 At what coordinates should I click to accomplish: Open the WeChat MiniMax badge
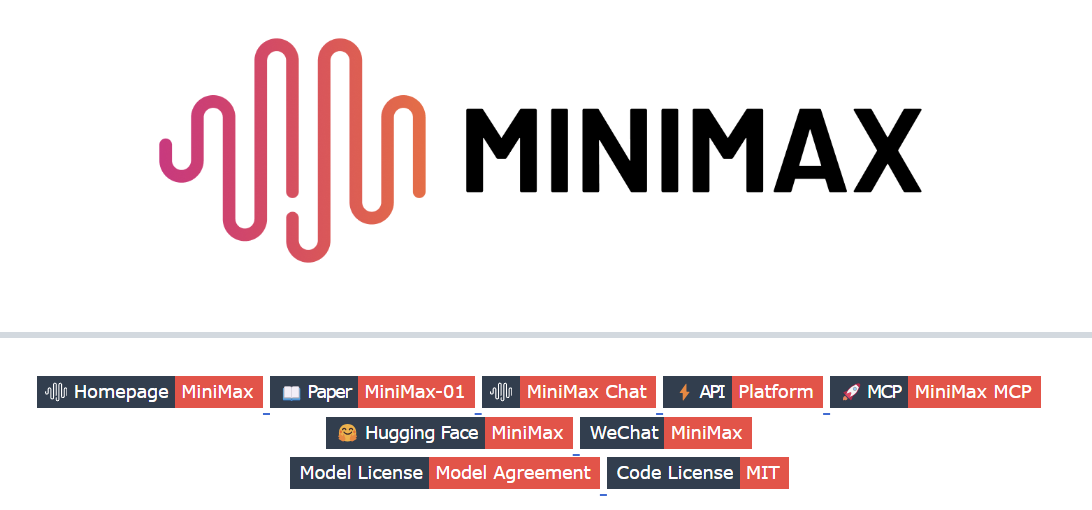(666, 433)
